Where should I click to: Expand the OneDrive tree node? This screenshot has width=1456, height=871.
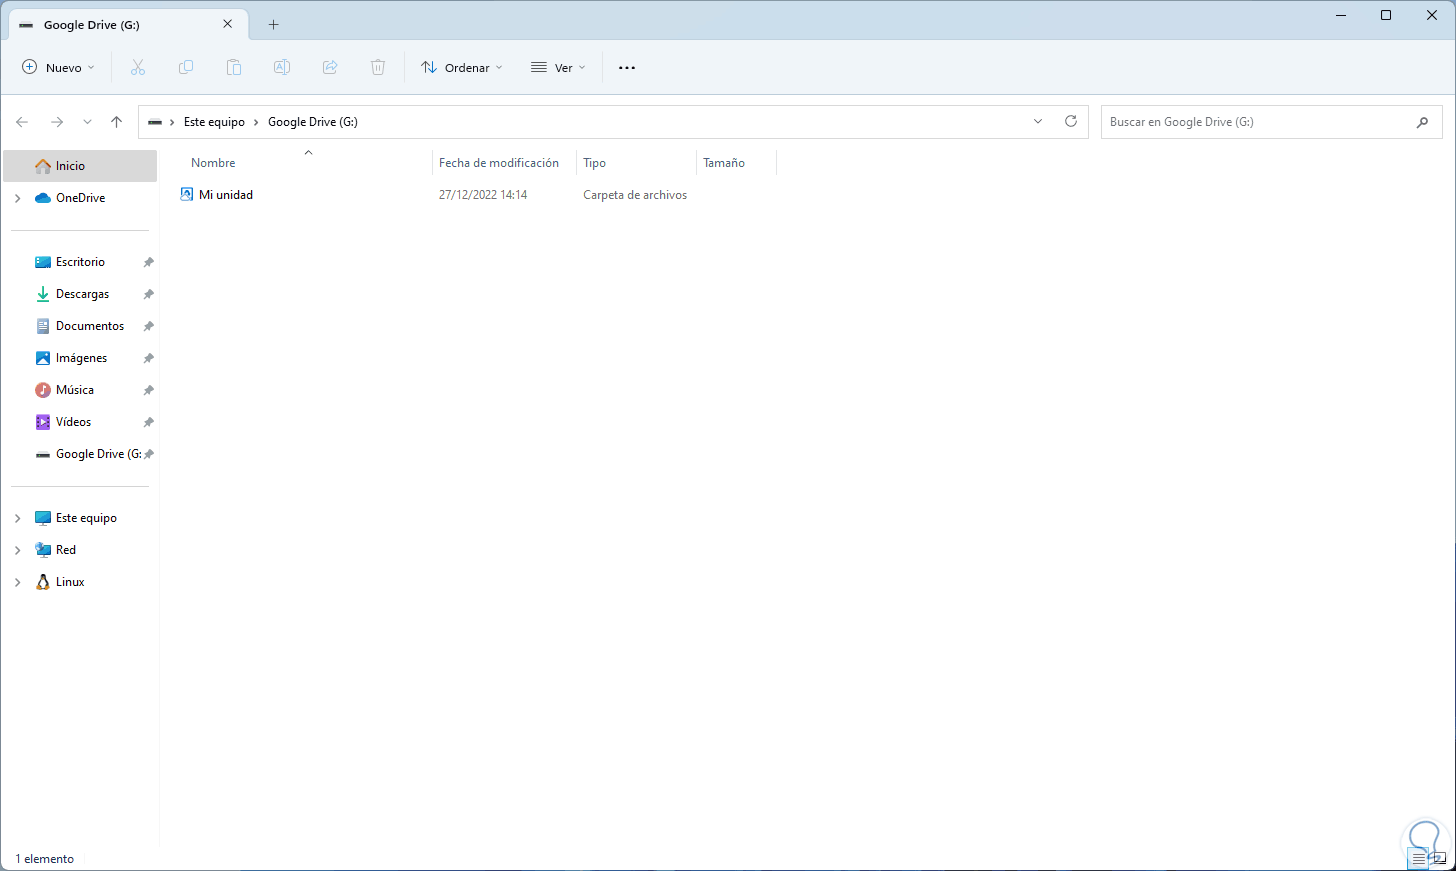click(18, 198)
